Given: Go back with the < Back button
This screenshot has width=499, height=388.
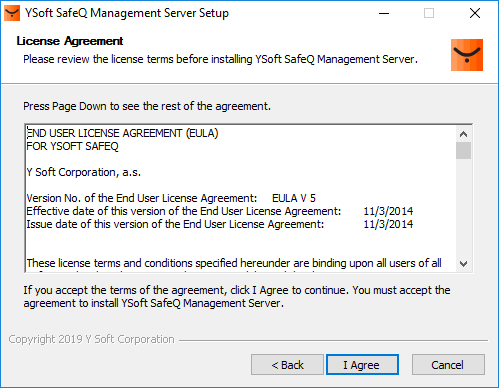Looking at the screenshot, I should 287,365.
